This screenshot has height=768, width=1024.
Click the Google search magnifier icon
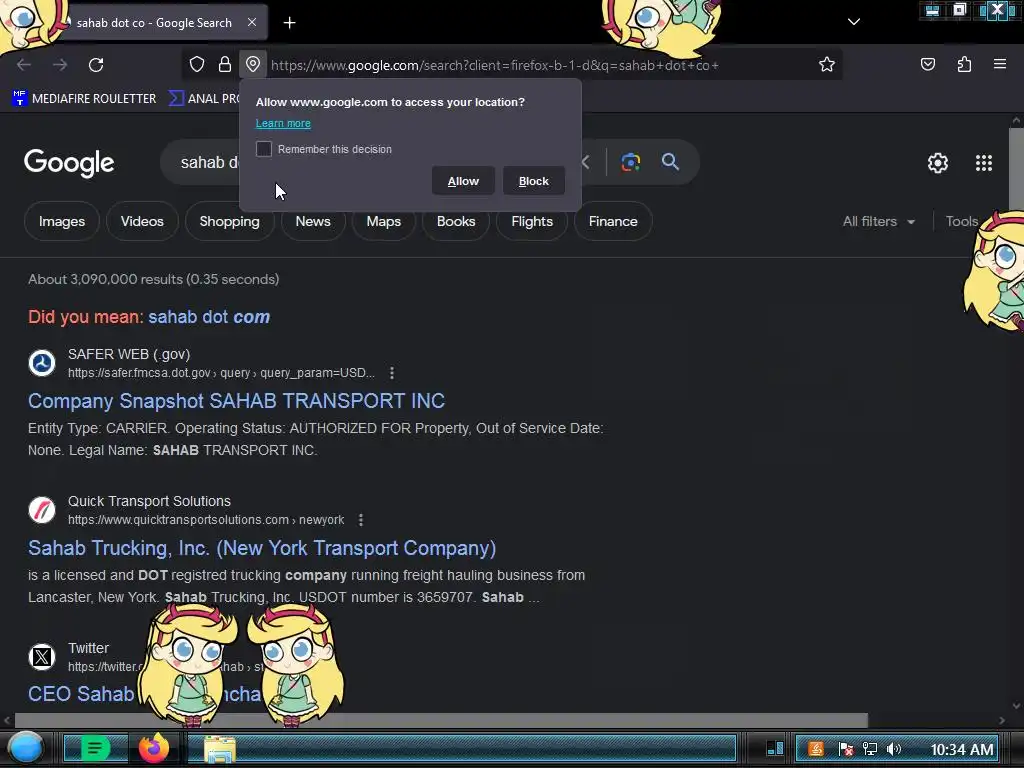pyautogui.click(x=670, y=162)
